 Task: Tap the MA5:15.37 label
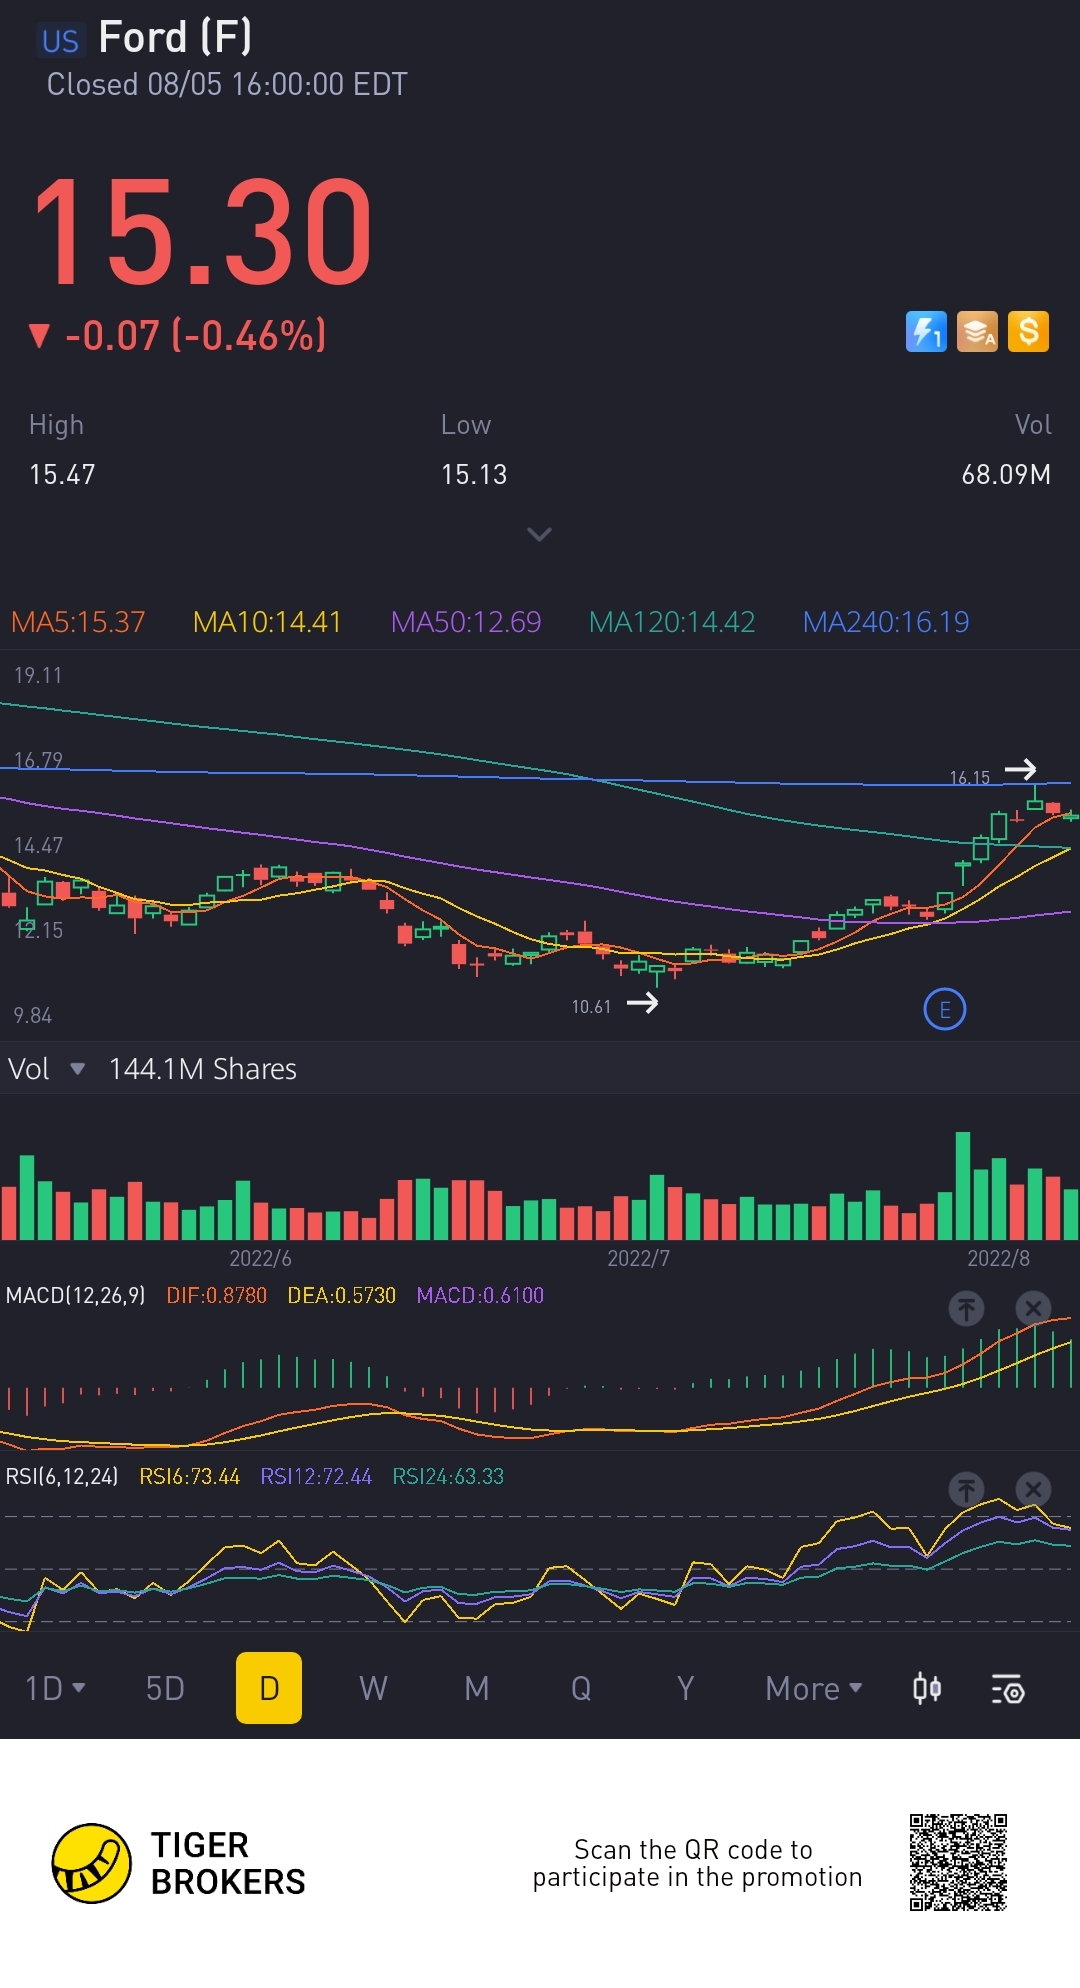(78, 622)
